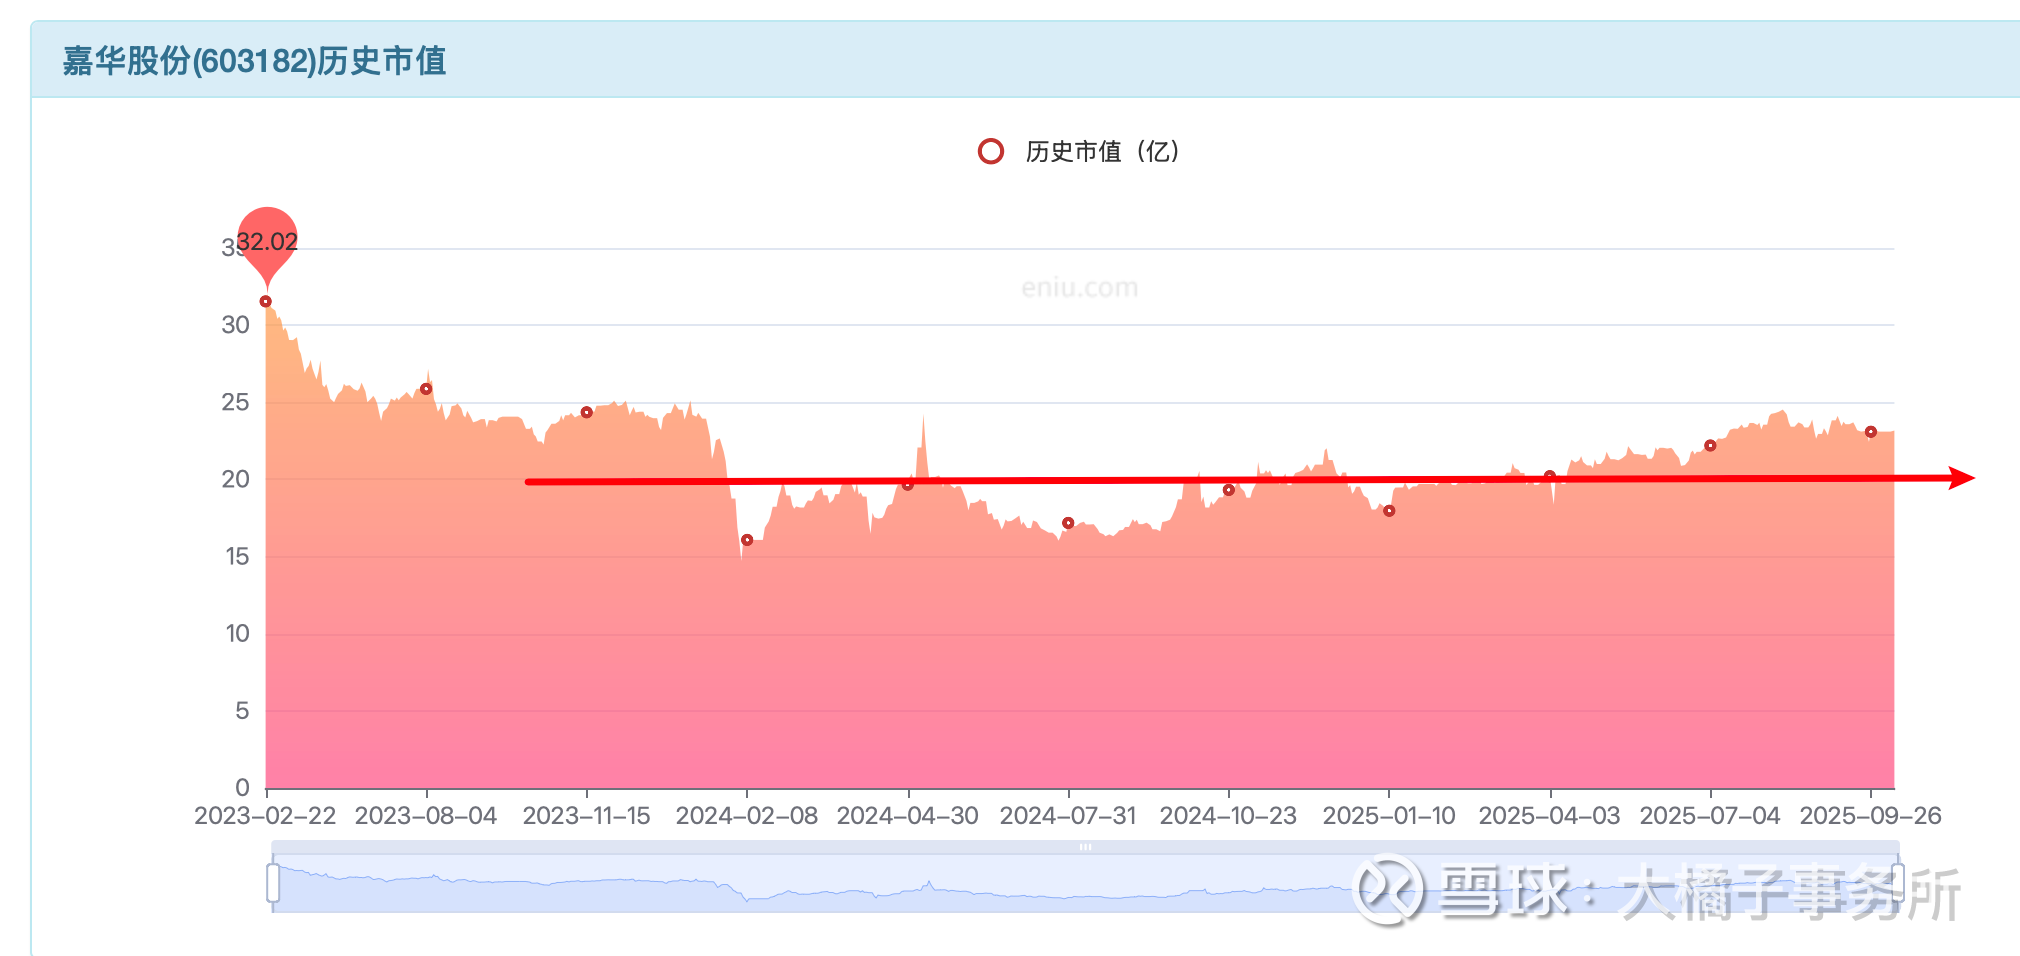2020x956 pixels.
Task: Click the x-axis label 2024-02-08
Action: [747, 816]
